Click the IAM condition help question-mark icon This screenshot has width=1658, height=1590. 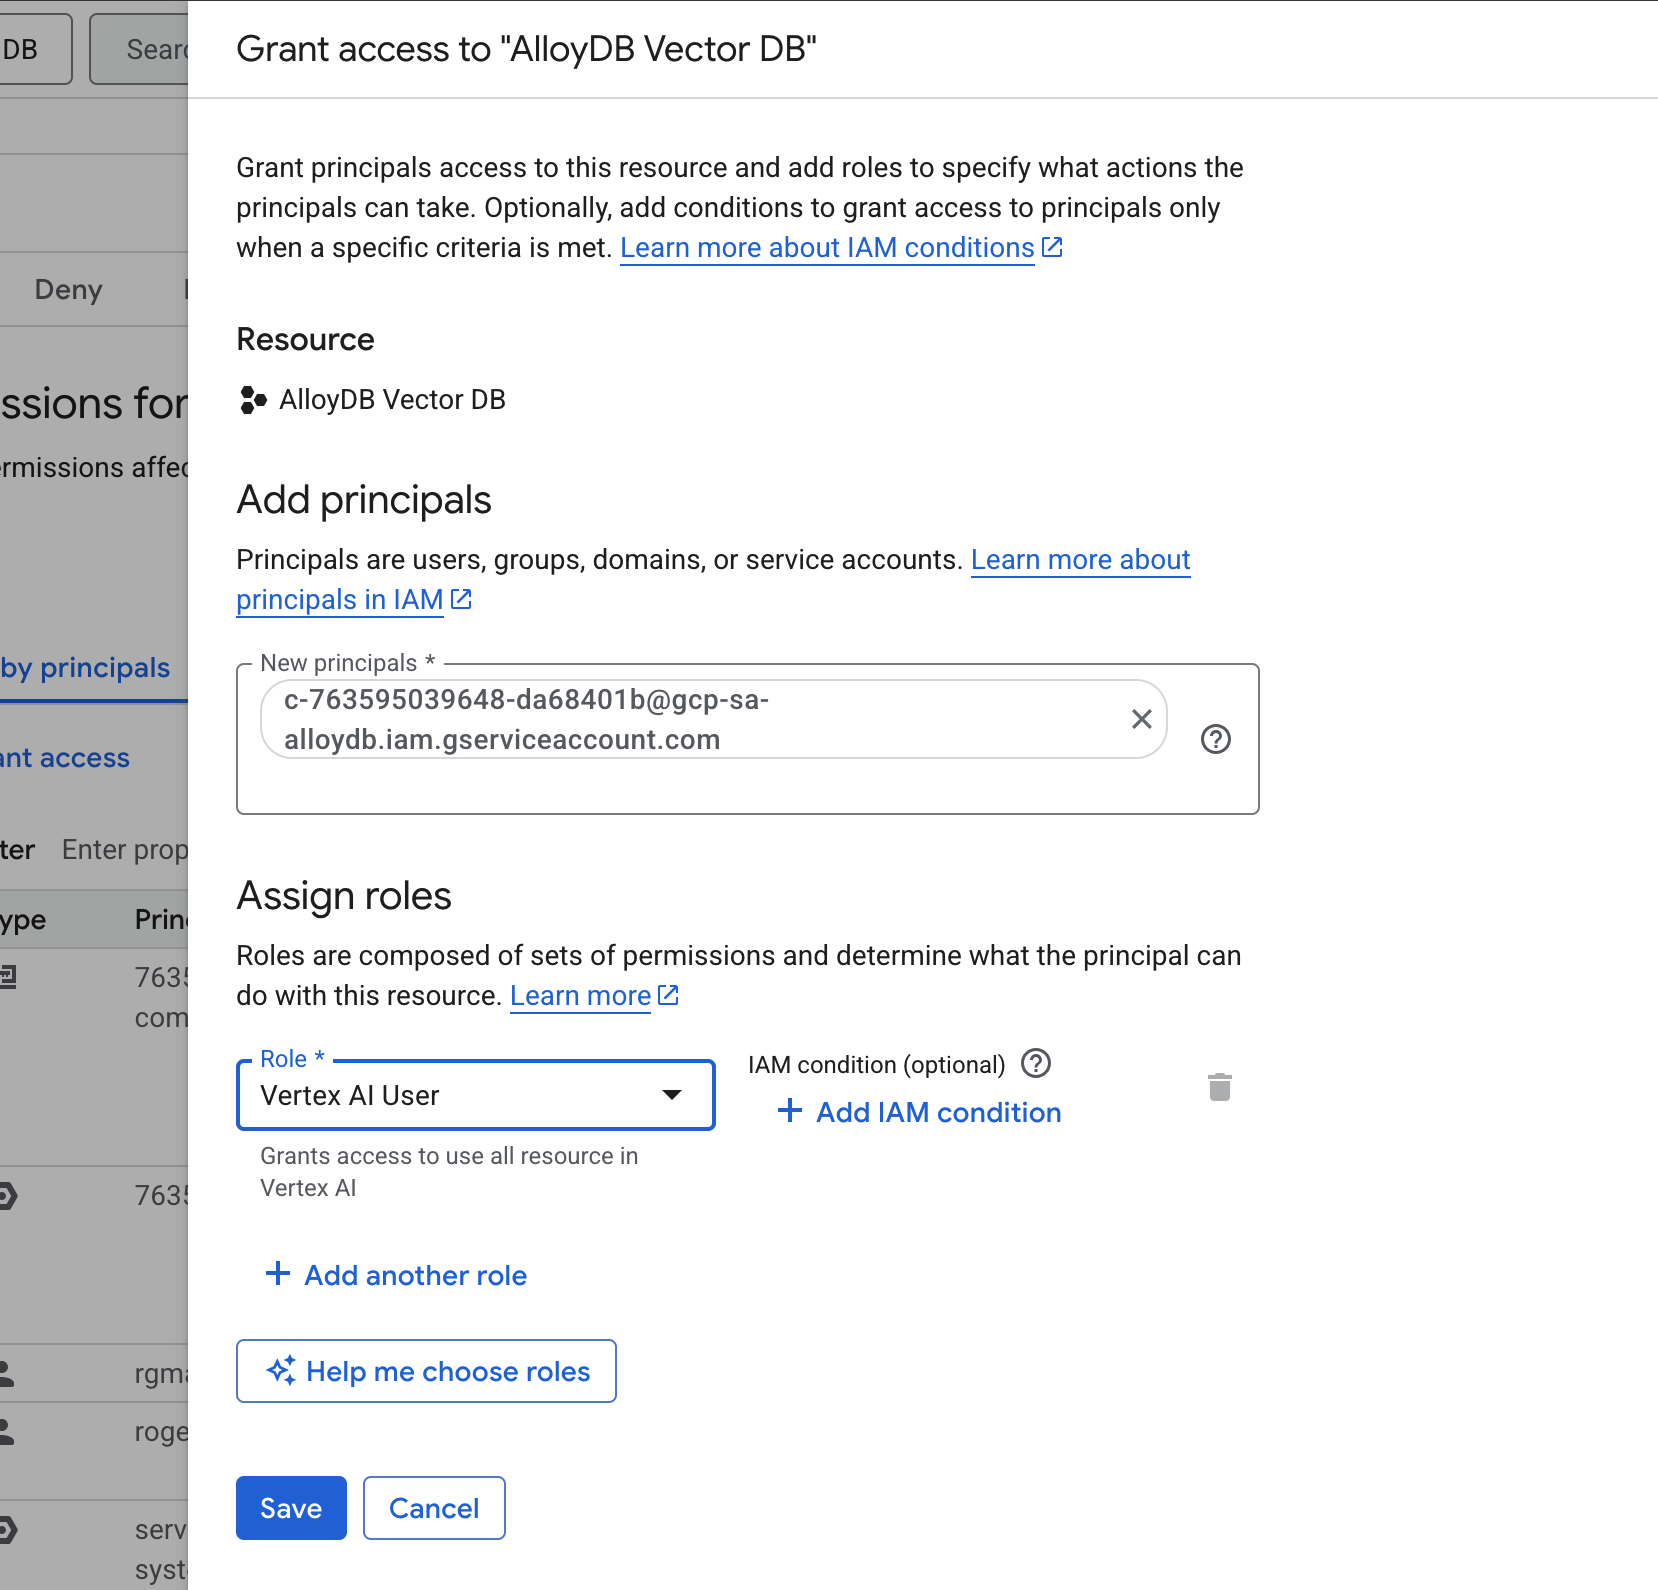(x=1037, y=1064)
